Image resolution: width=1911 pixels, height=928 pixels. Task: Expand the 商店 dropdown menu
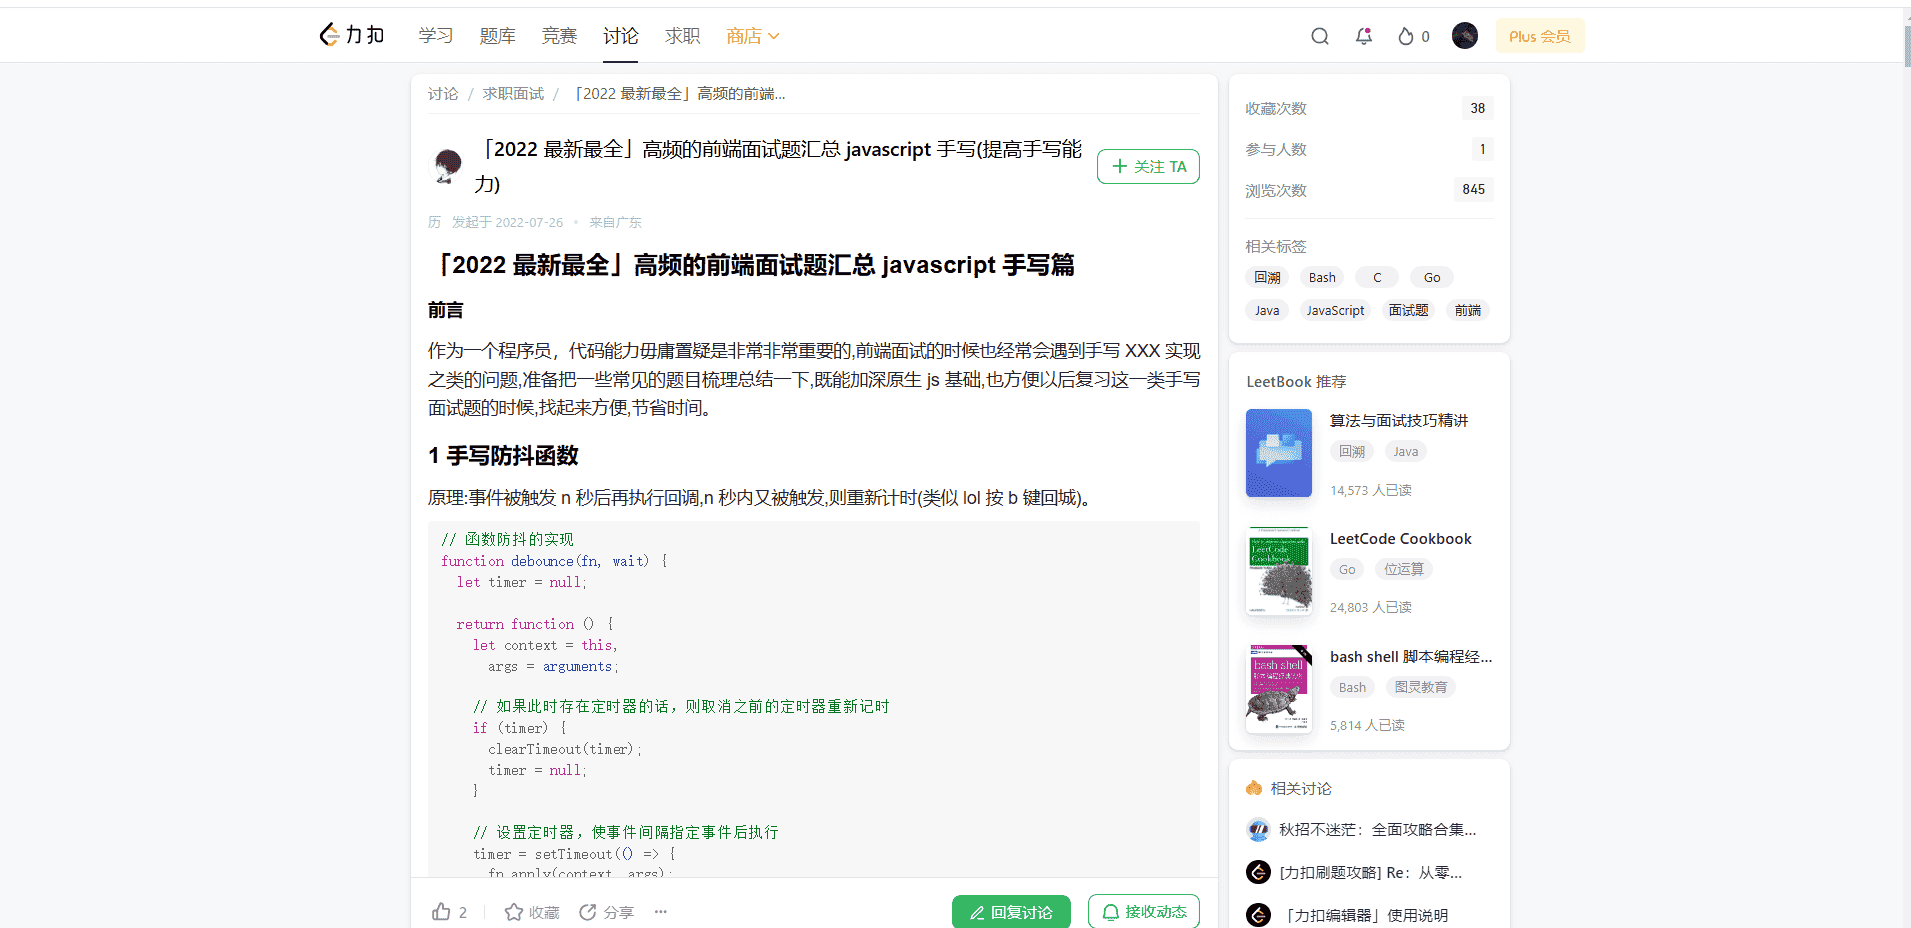[x=752, y=36]
